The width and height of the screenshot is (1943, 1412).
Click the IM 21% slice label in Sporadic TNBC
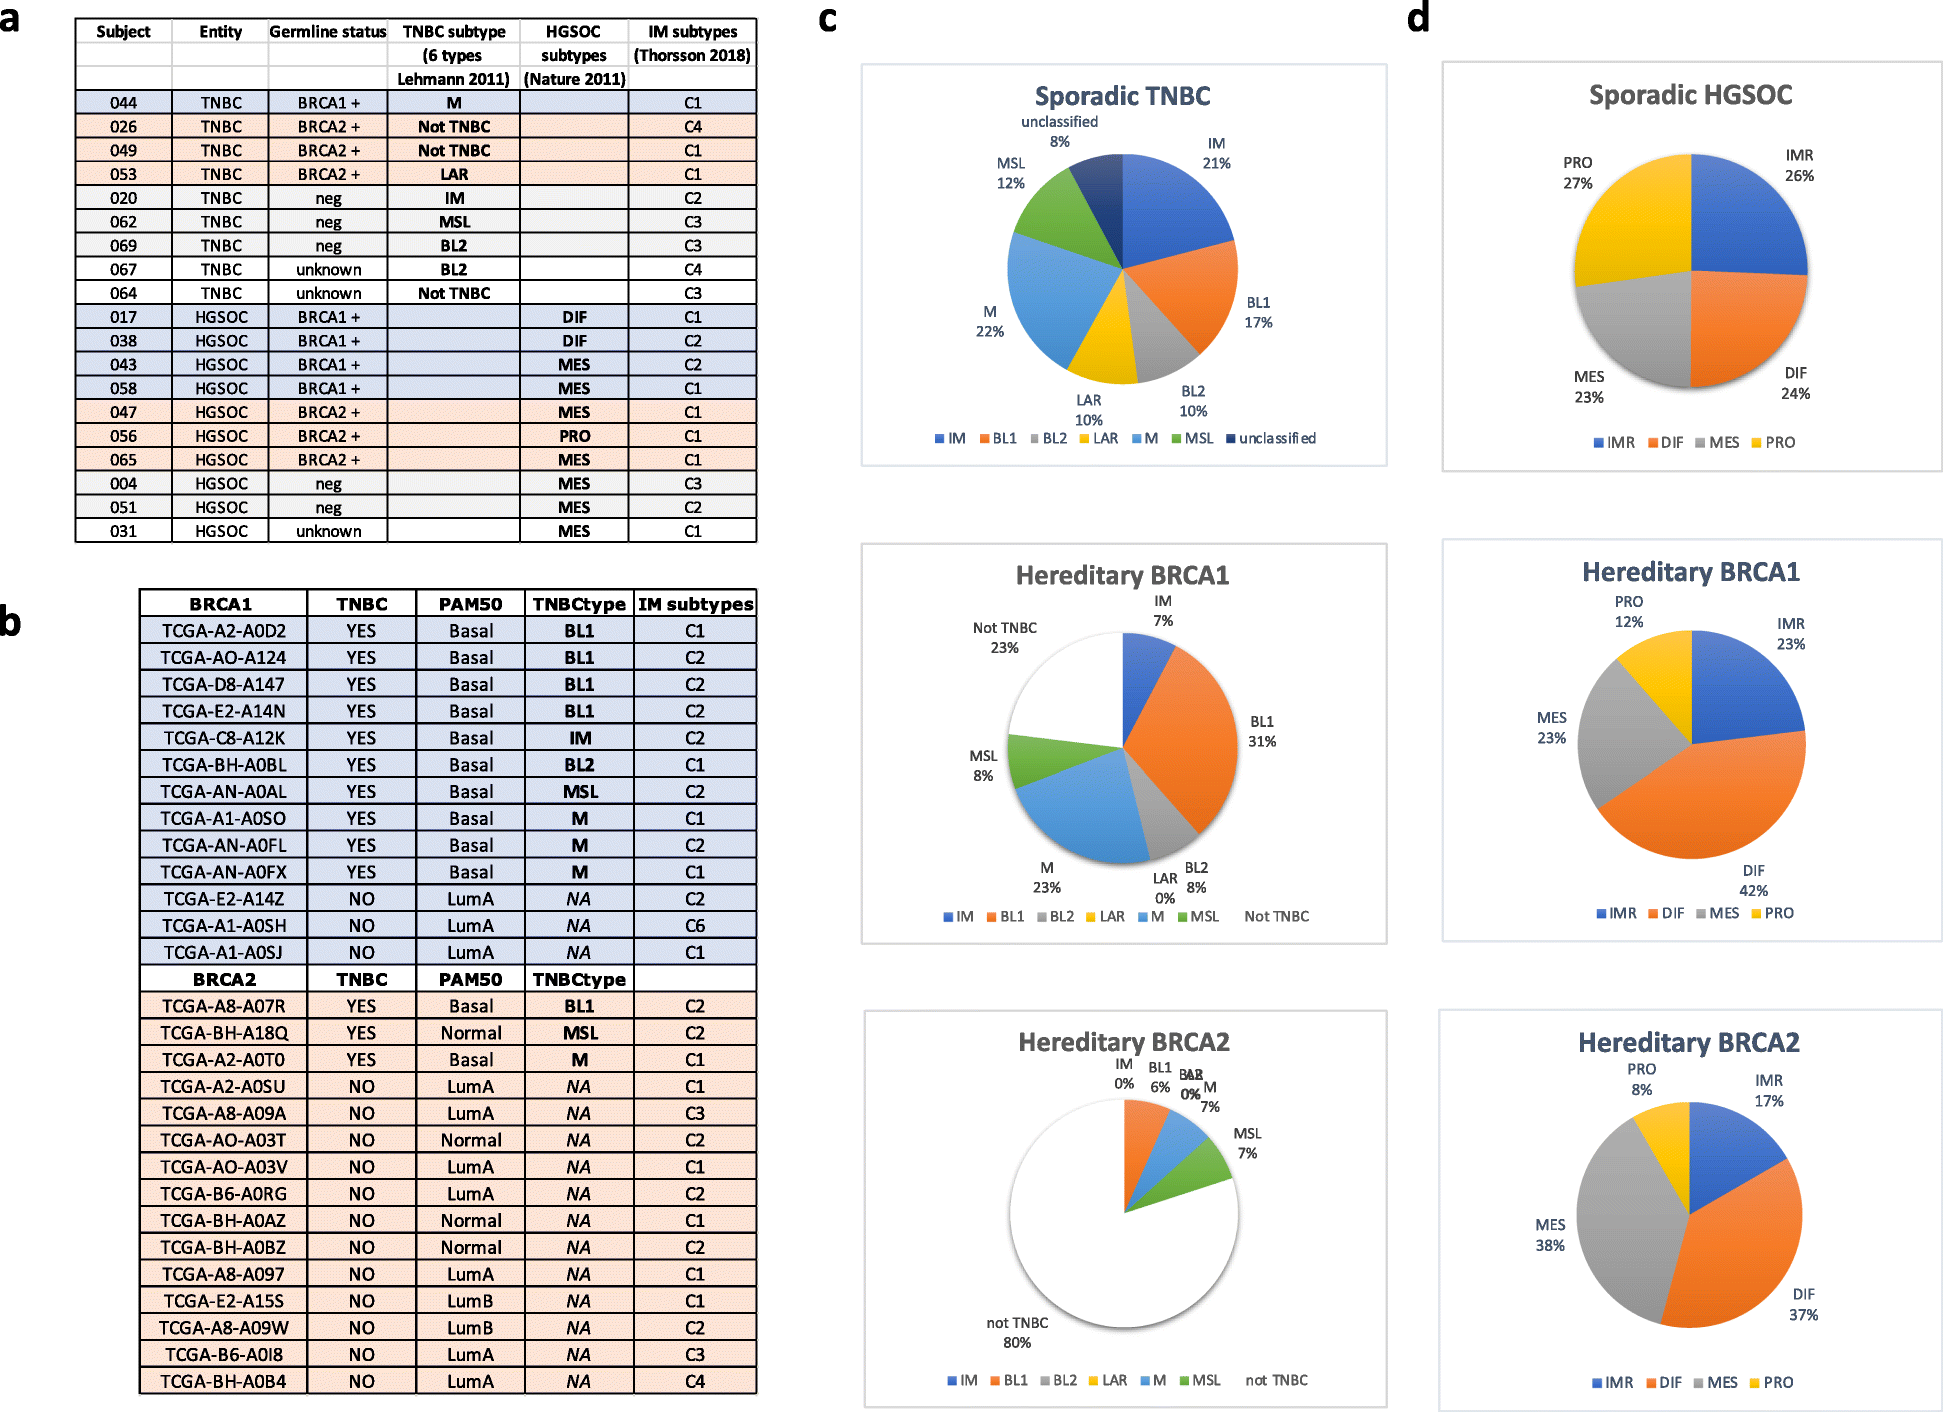[1216, 153]
